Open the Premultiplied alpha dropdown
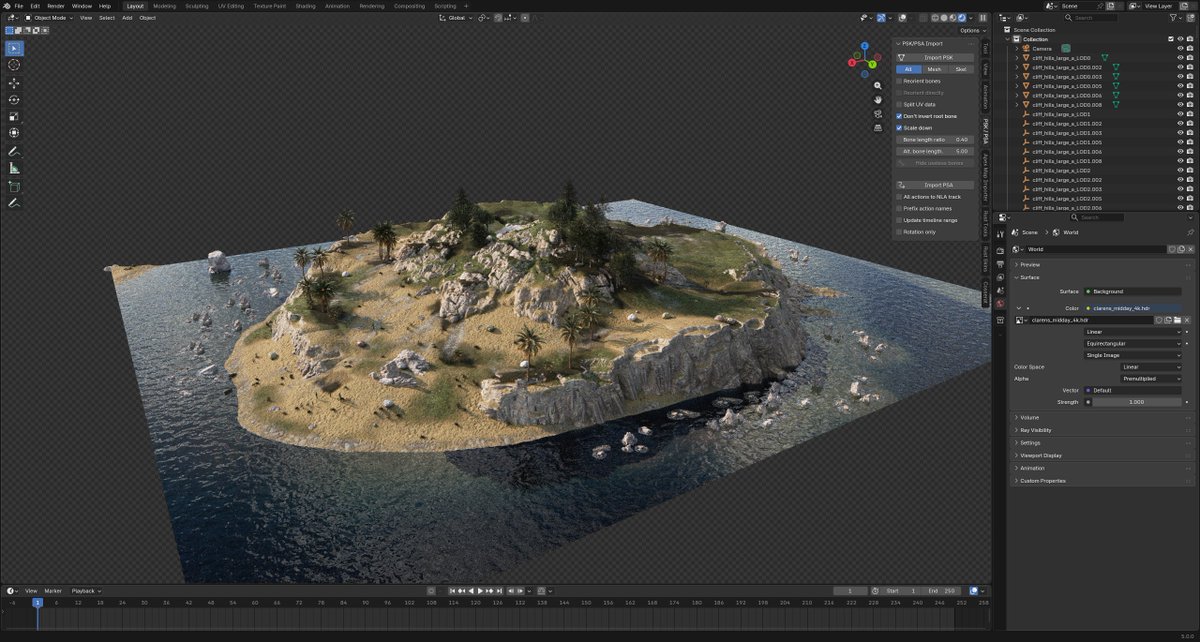 (x=1151, y=378)
